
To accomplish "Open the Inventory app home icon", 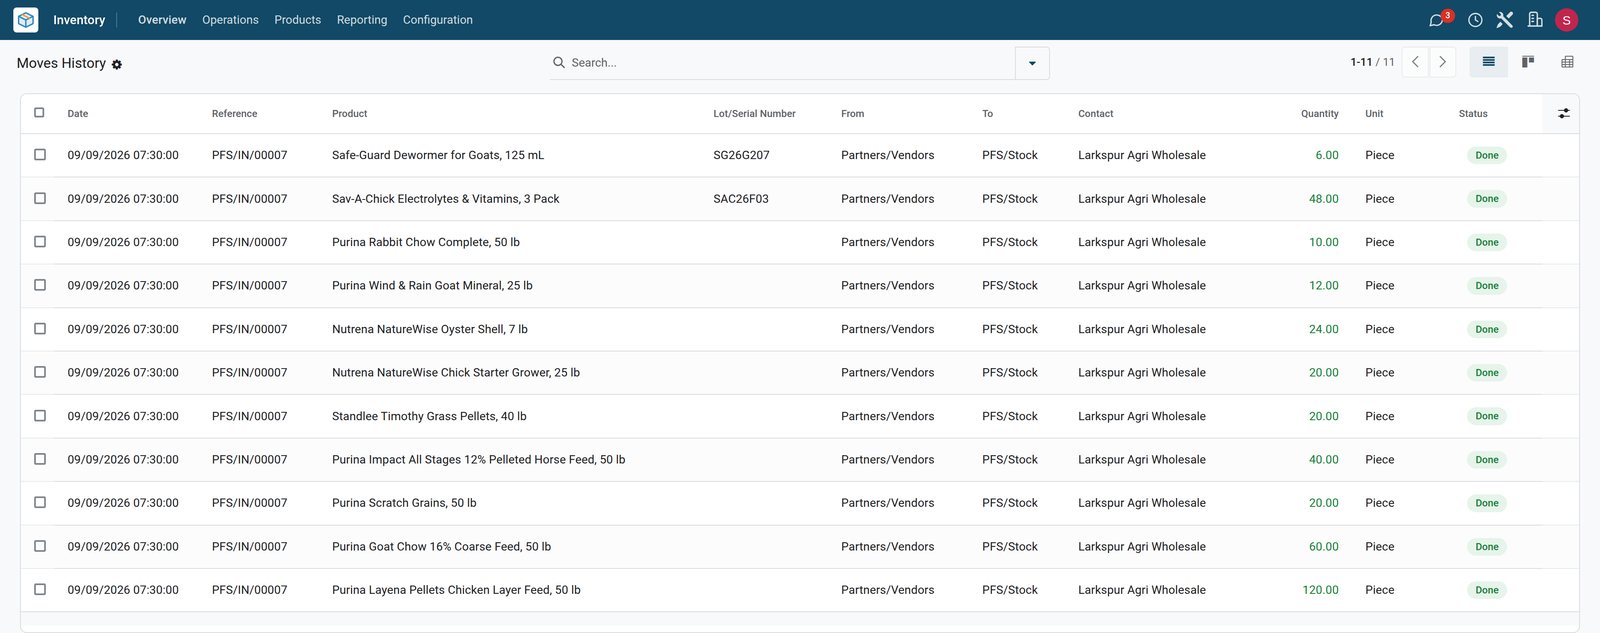I will click(26, 20).
